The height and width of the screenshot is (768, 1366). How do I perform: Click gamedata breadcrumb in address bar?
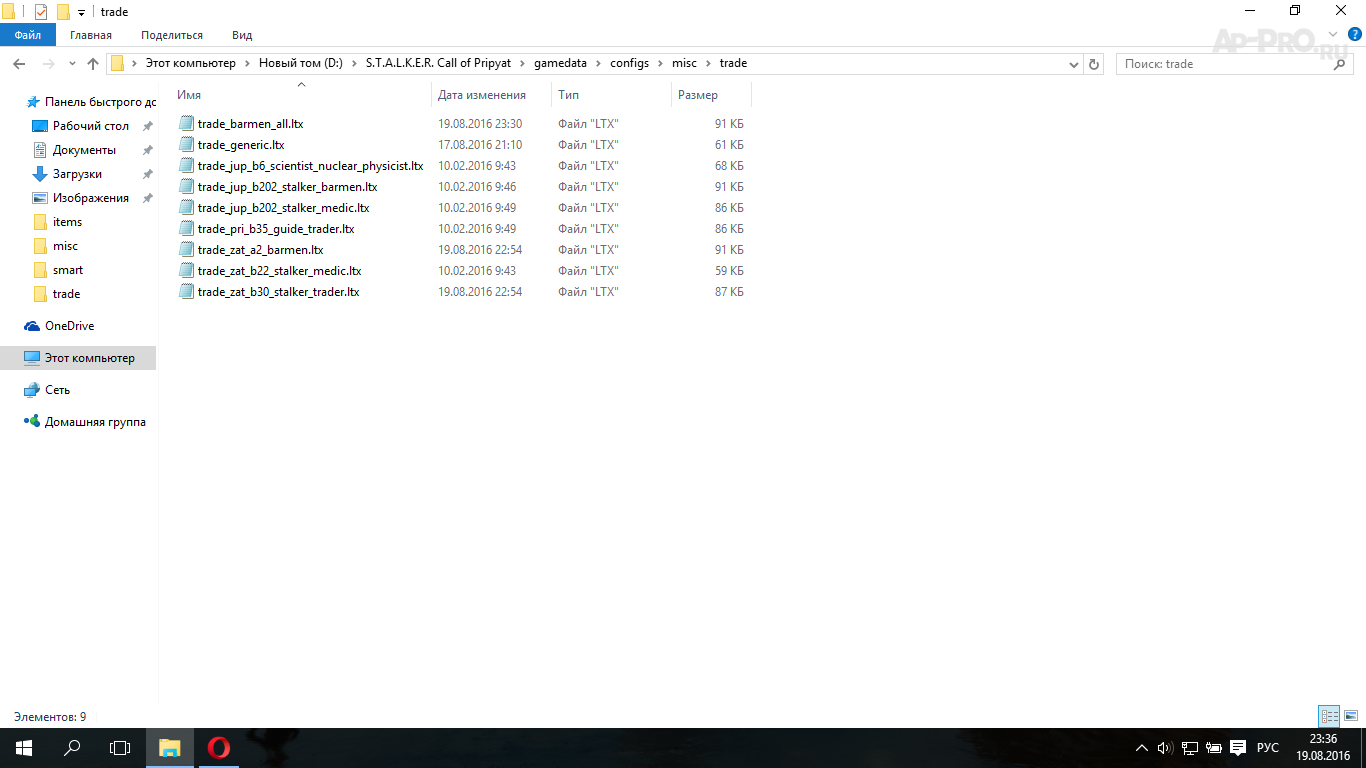[560, 63]
